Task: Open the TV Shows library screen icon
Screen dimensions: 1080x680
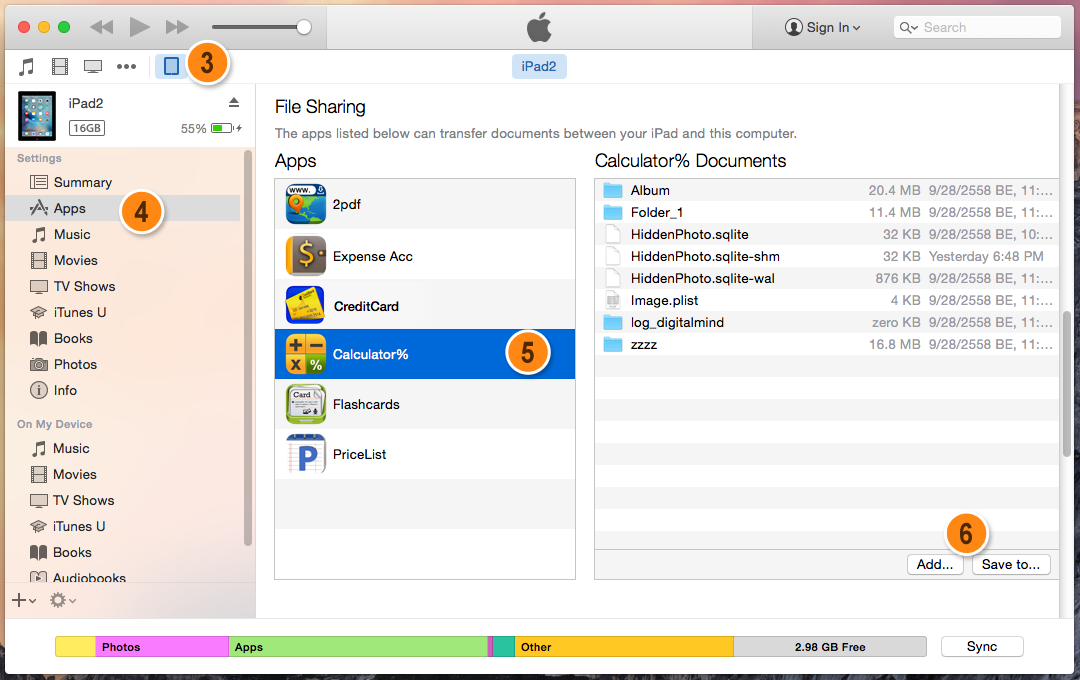Action: coord(93,66)
